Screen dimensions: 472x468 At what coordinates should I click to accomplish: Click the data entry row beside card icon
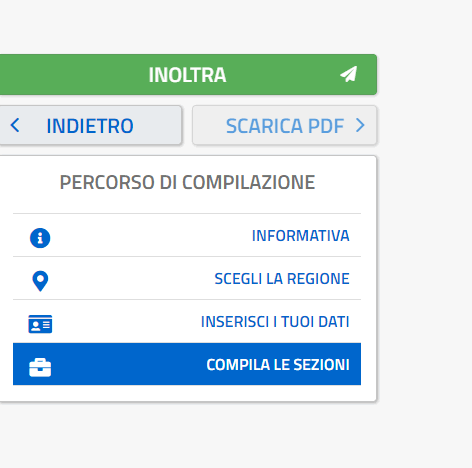tap(187, 321)
